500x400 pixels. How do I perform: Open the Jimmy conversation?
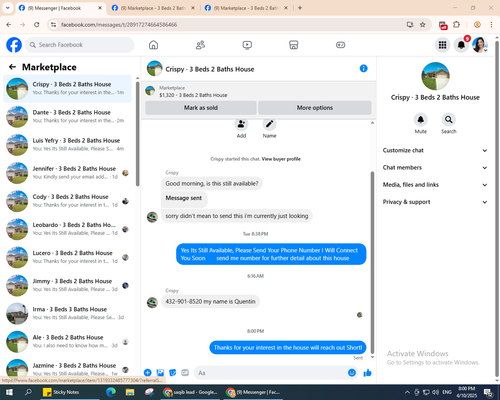67,285
